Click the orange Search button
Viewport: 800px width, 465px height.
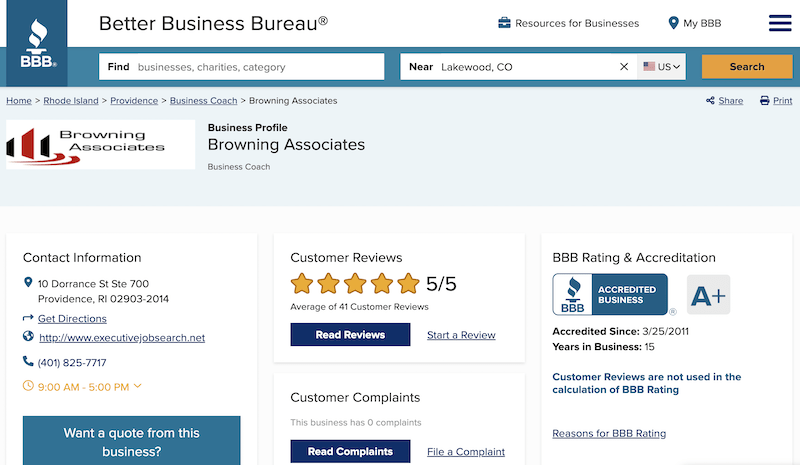pos(747,67)
